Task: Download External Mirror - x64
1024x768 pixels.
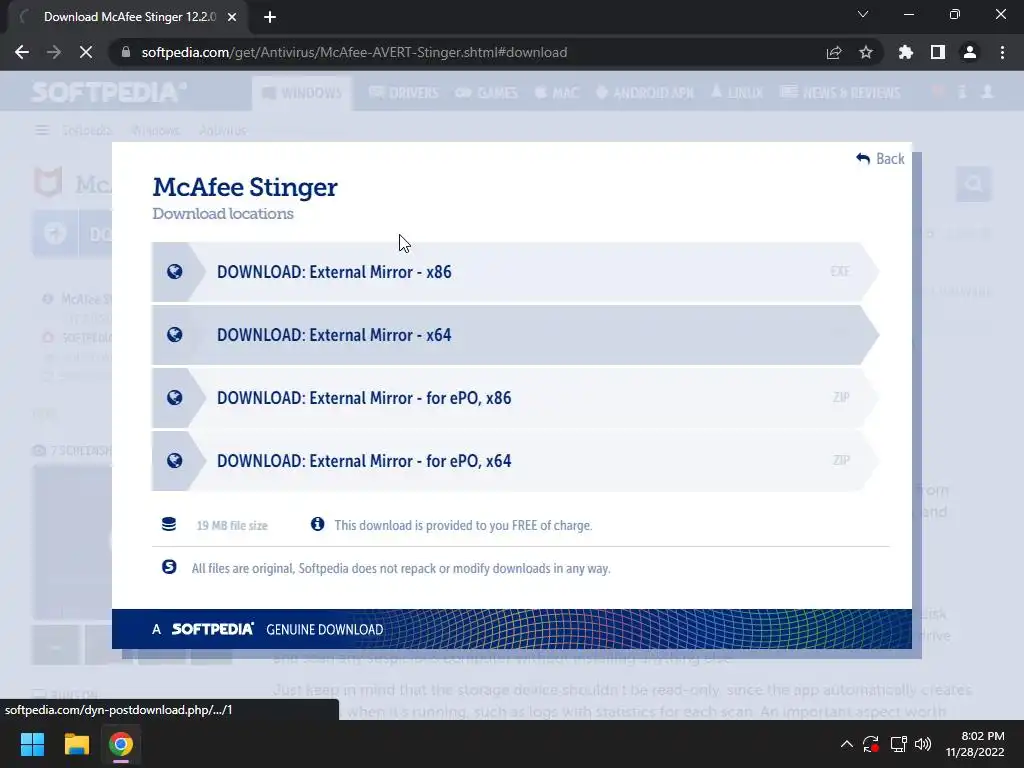Action: (515, 335)
